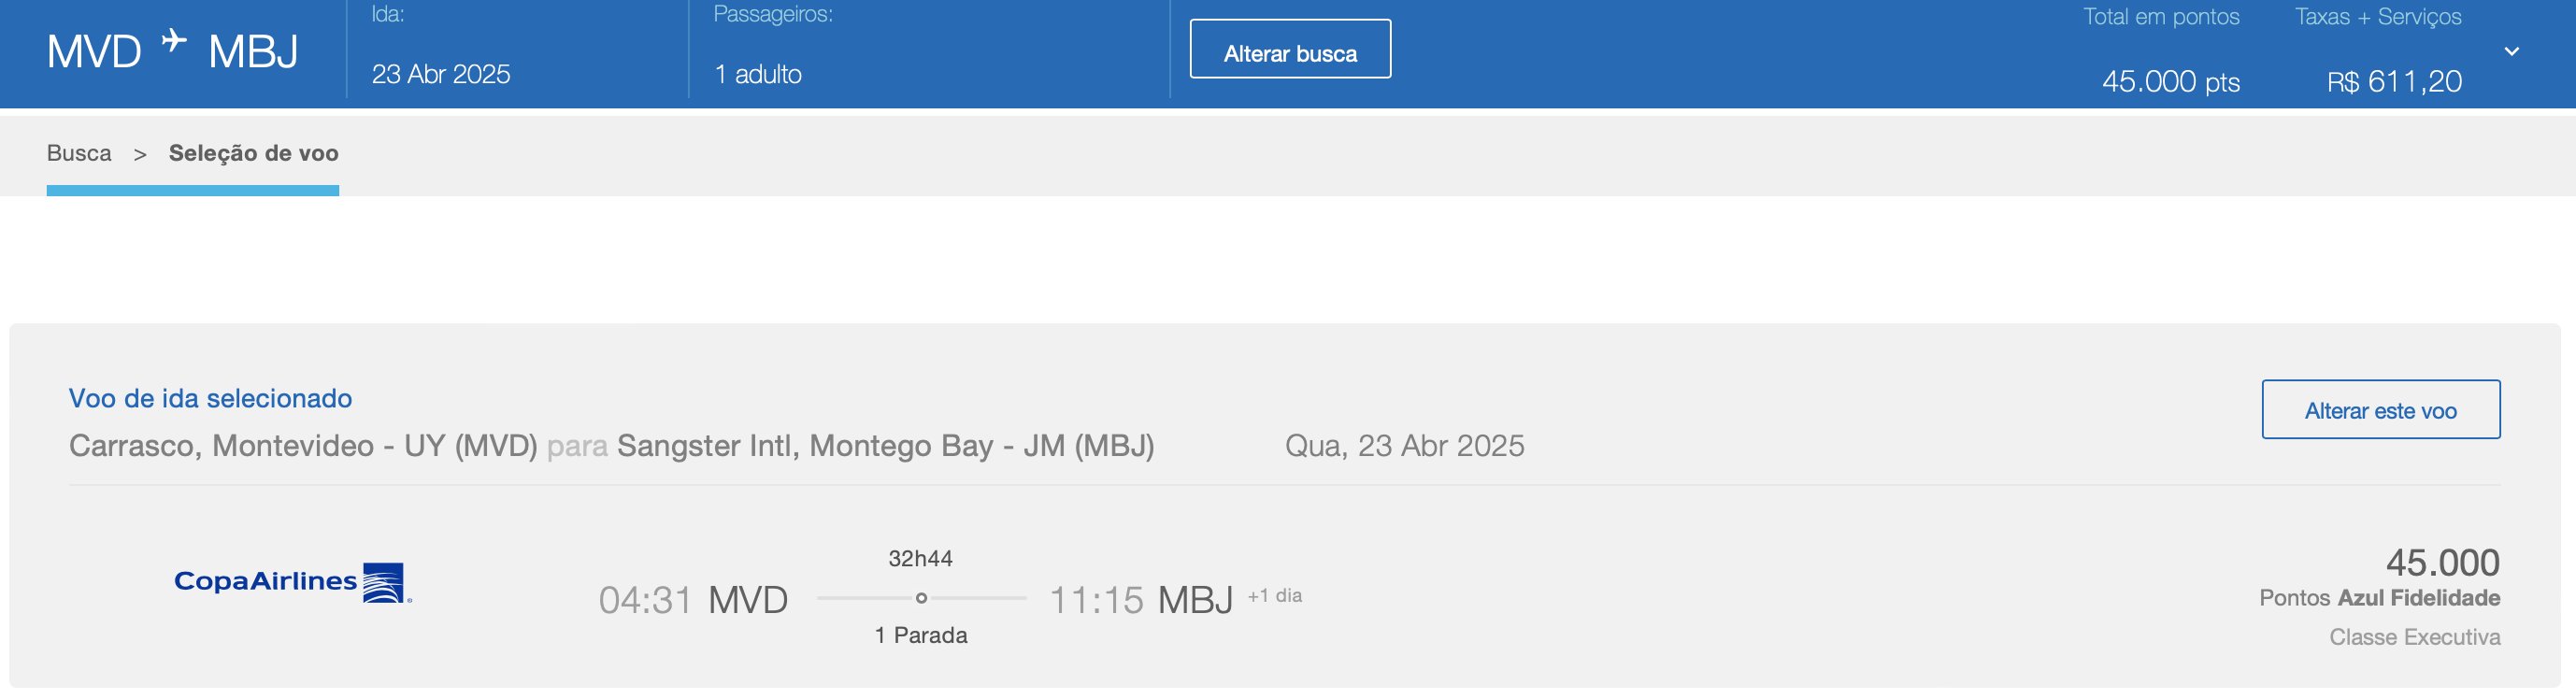Click the MBJ destination code in header
2576x699 pixels.
253,52
